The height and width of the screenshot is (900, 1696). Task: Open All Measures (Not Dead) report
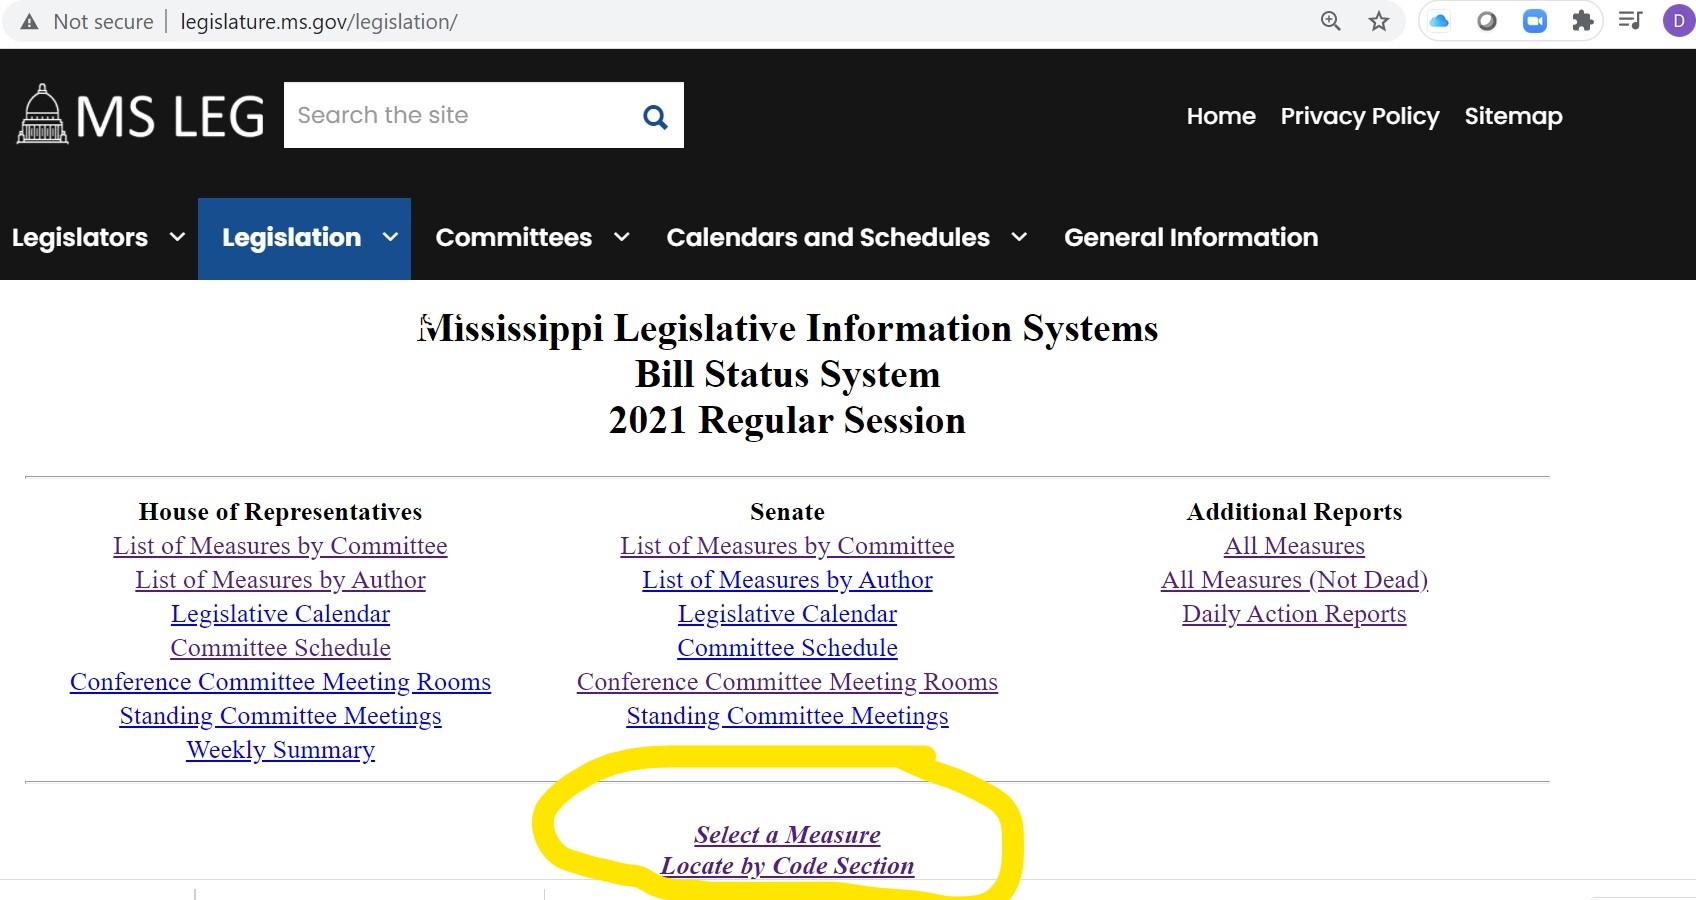click(x=1294, y=580)
